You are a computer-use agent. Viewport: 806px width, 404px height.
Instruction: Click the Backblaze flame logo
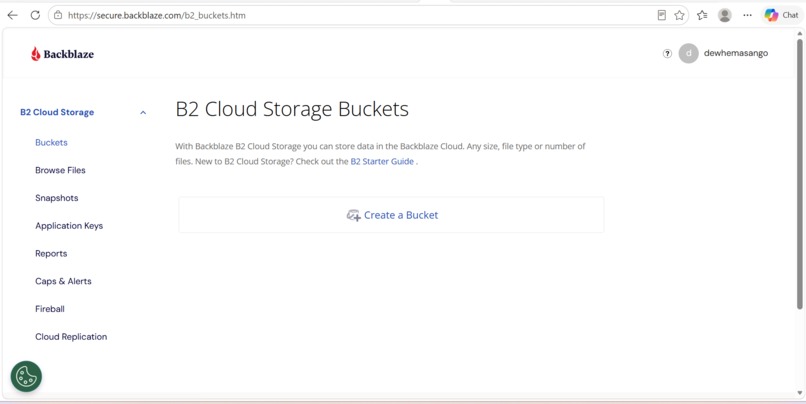coord(35,54)
